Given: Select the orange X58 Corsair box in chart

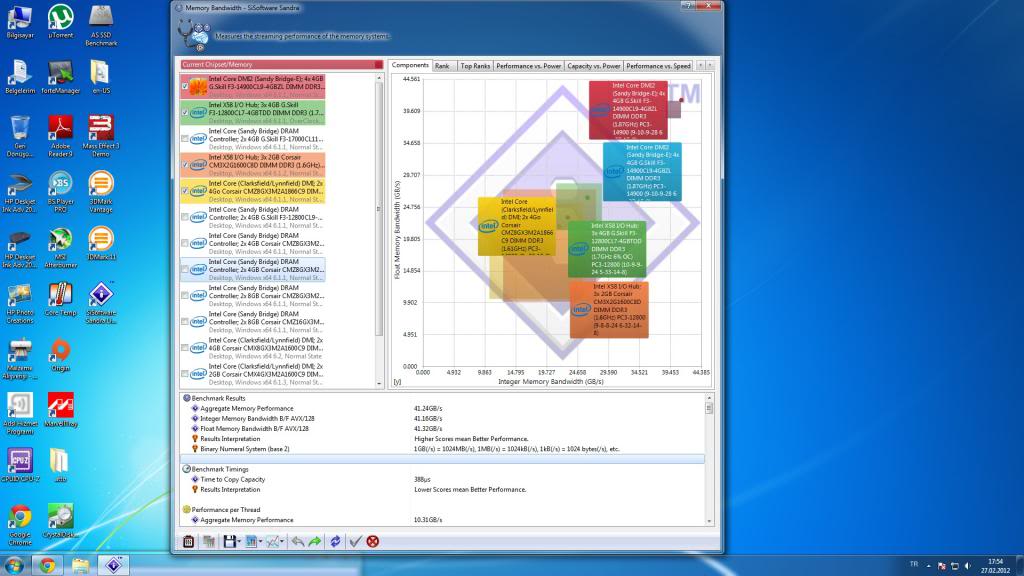Looking at the screenshot, I should click(609, 310).
